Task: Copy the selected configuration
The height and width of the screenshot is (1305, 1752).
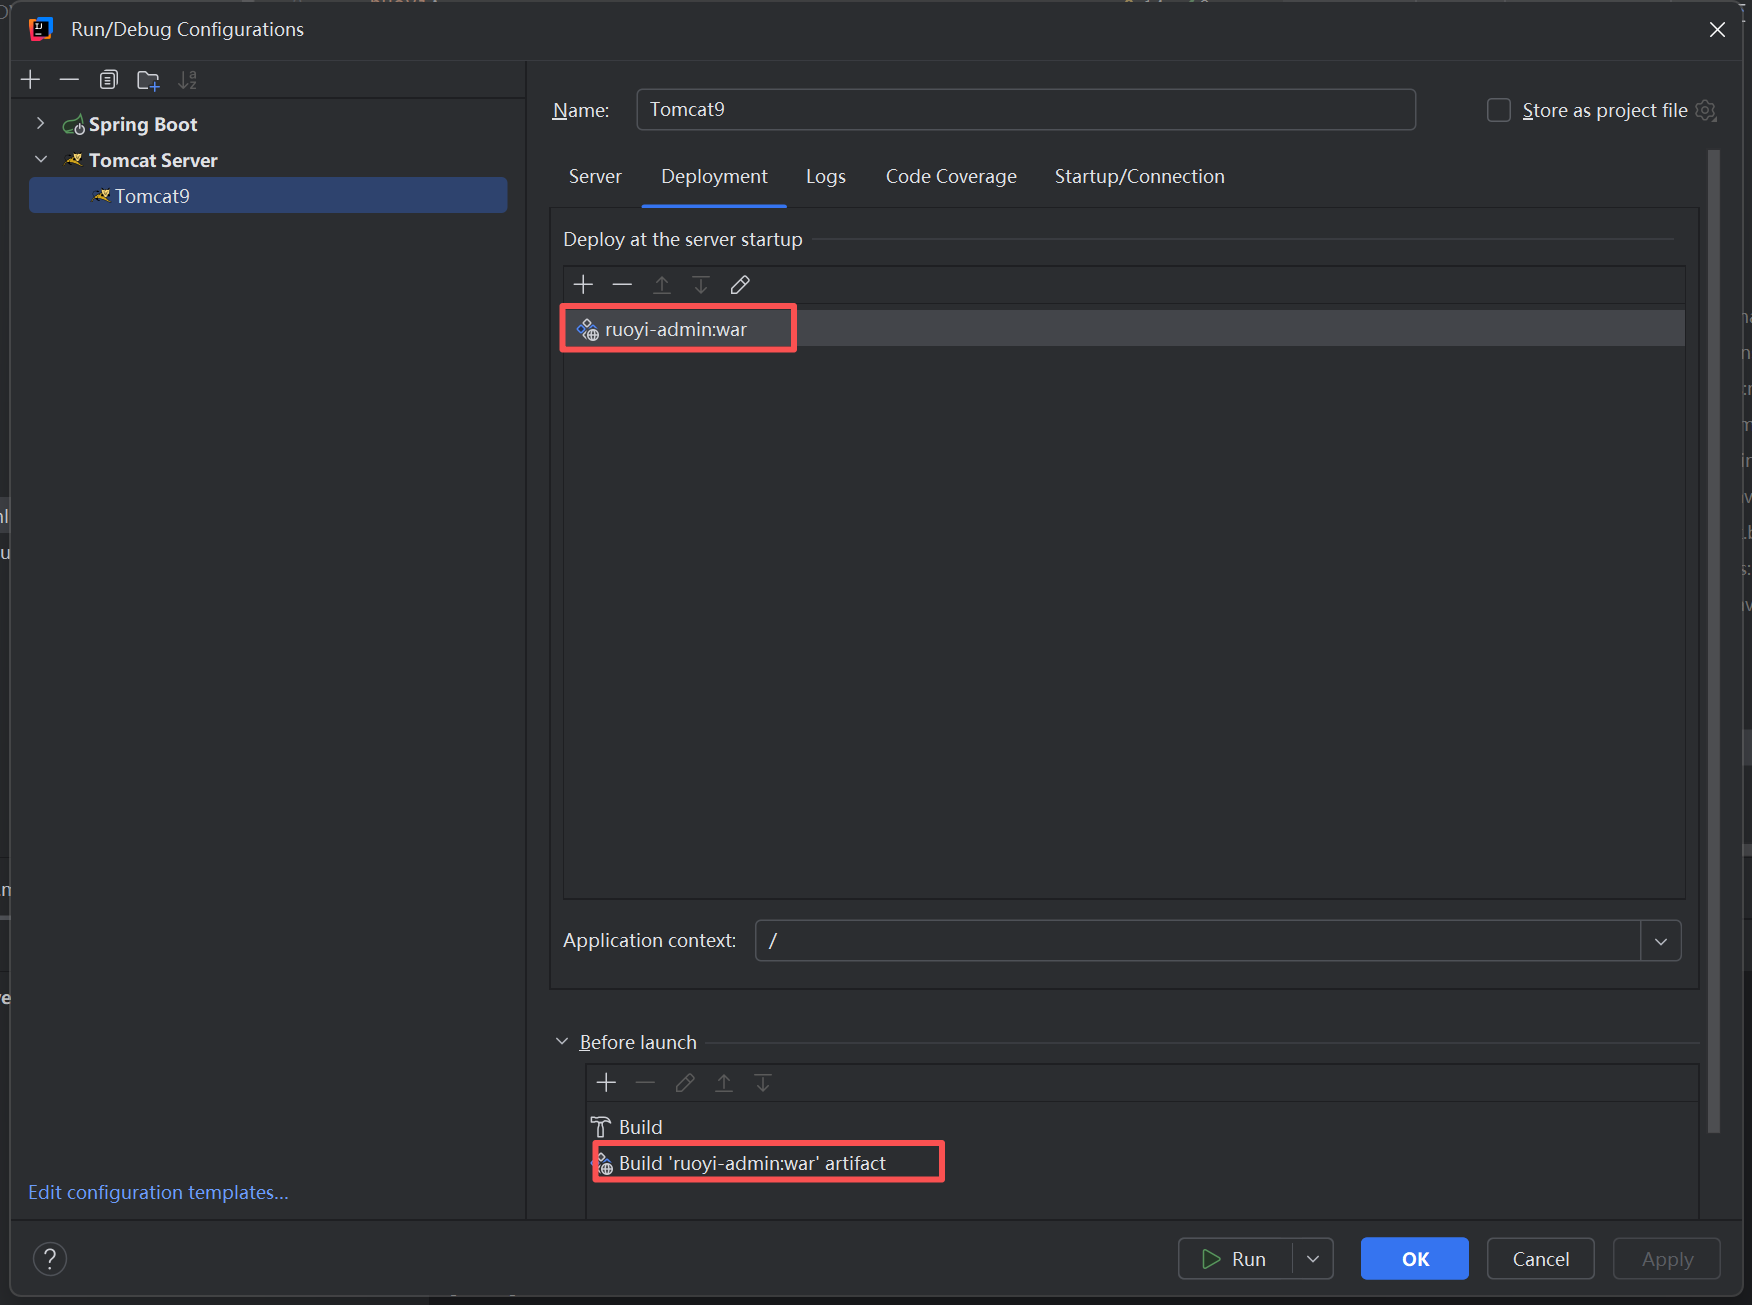Action: pos(109,80)
